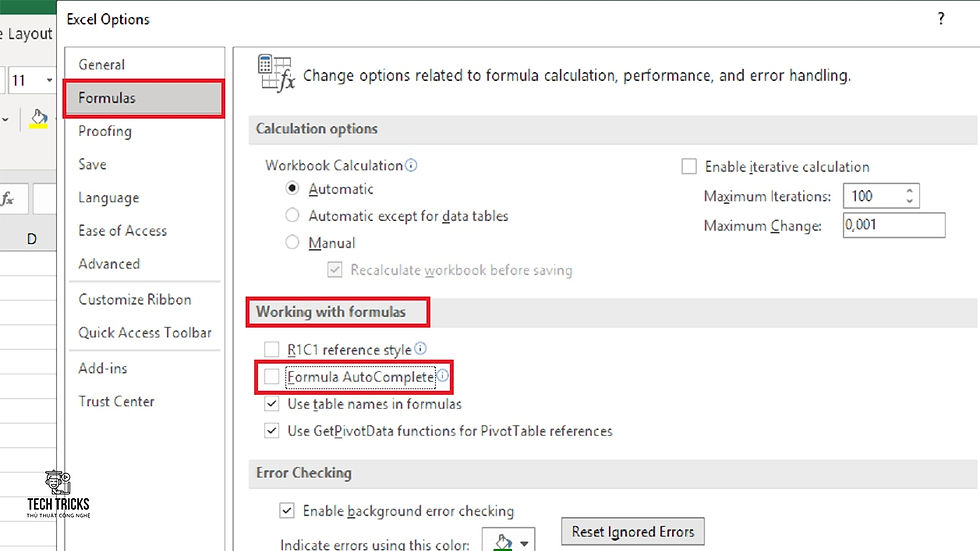Enable Formula AutoComplete checkbox
Viewport: 980px width, 551px height.
271,376
